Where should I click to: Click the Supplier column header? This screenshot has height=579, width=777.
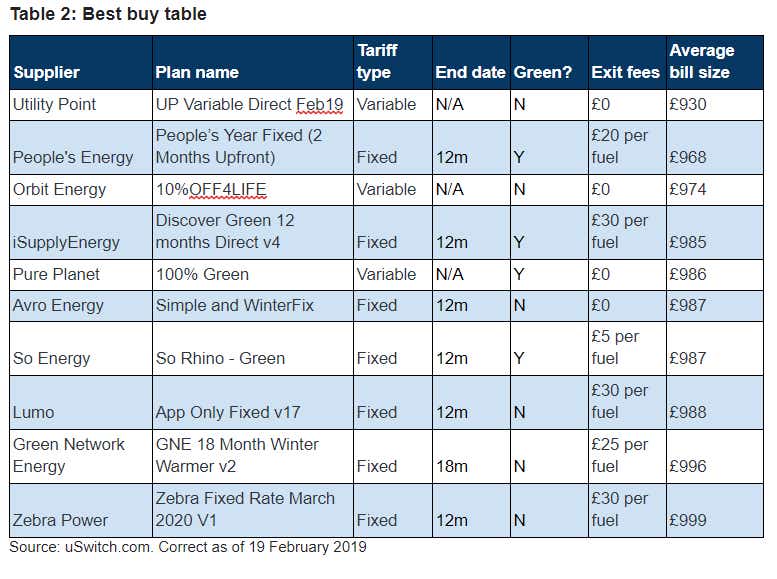point(81,63)
